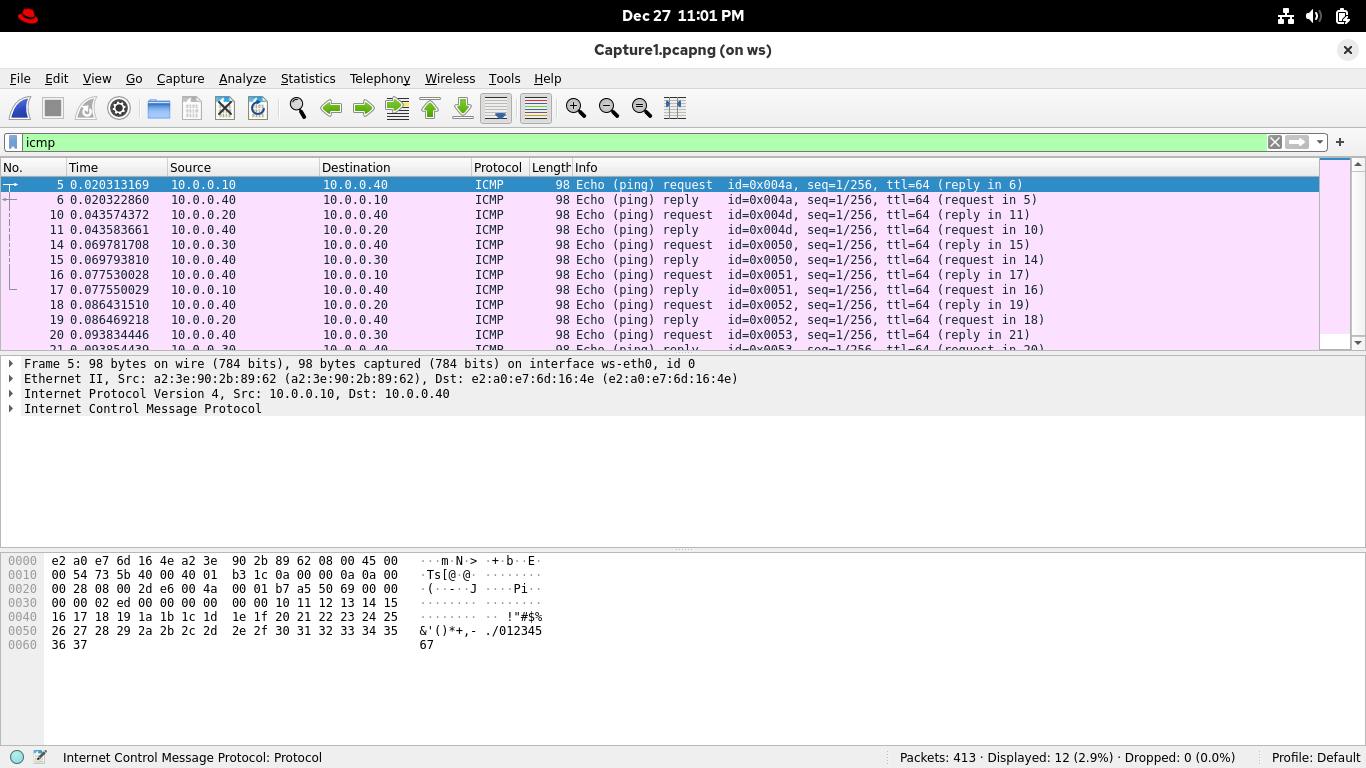The width and height of the screenshot is (1366, 768).
Task: Click the open capture file folder icon
Action: point(159,108)
